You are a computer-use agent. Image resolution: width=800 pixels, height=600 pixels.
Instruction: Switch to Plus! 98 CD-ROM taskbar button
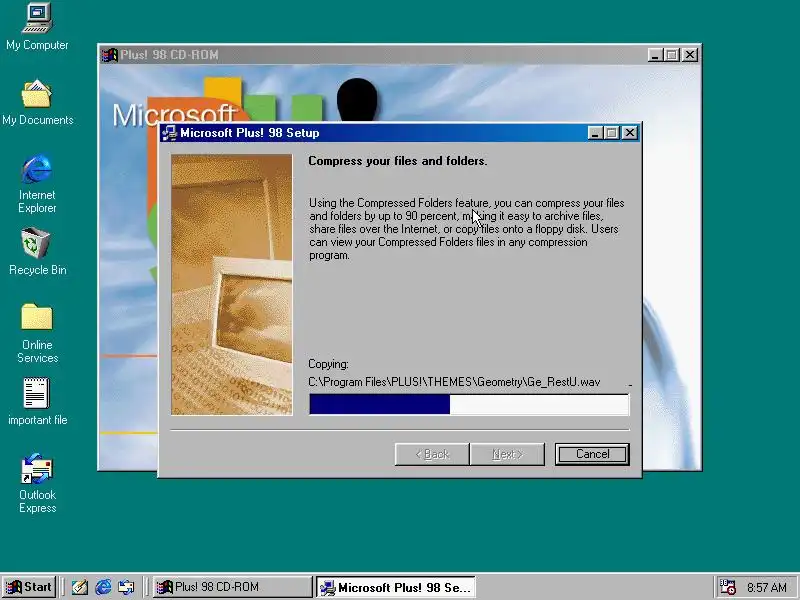coord(232,587)
